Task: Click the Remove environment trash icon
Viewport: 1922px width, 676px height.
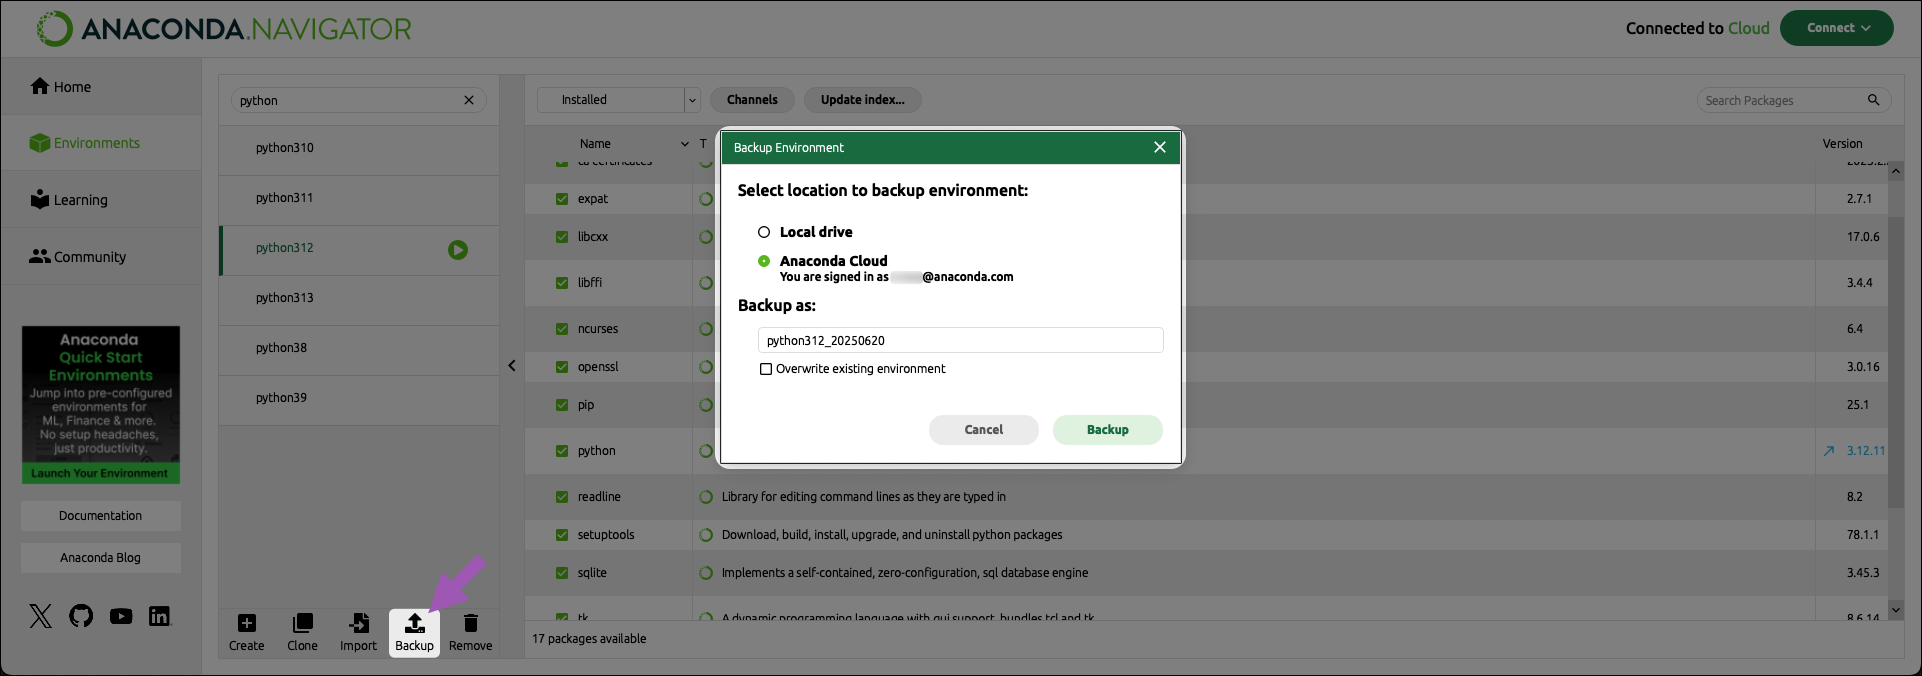Action: point(470,624)
